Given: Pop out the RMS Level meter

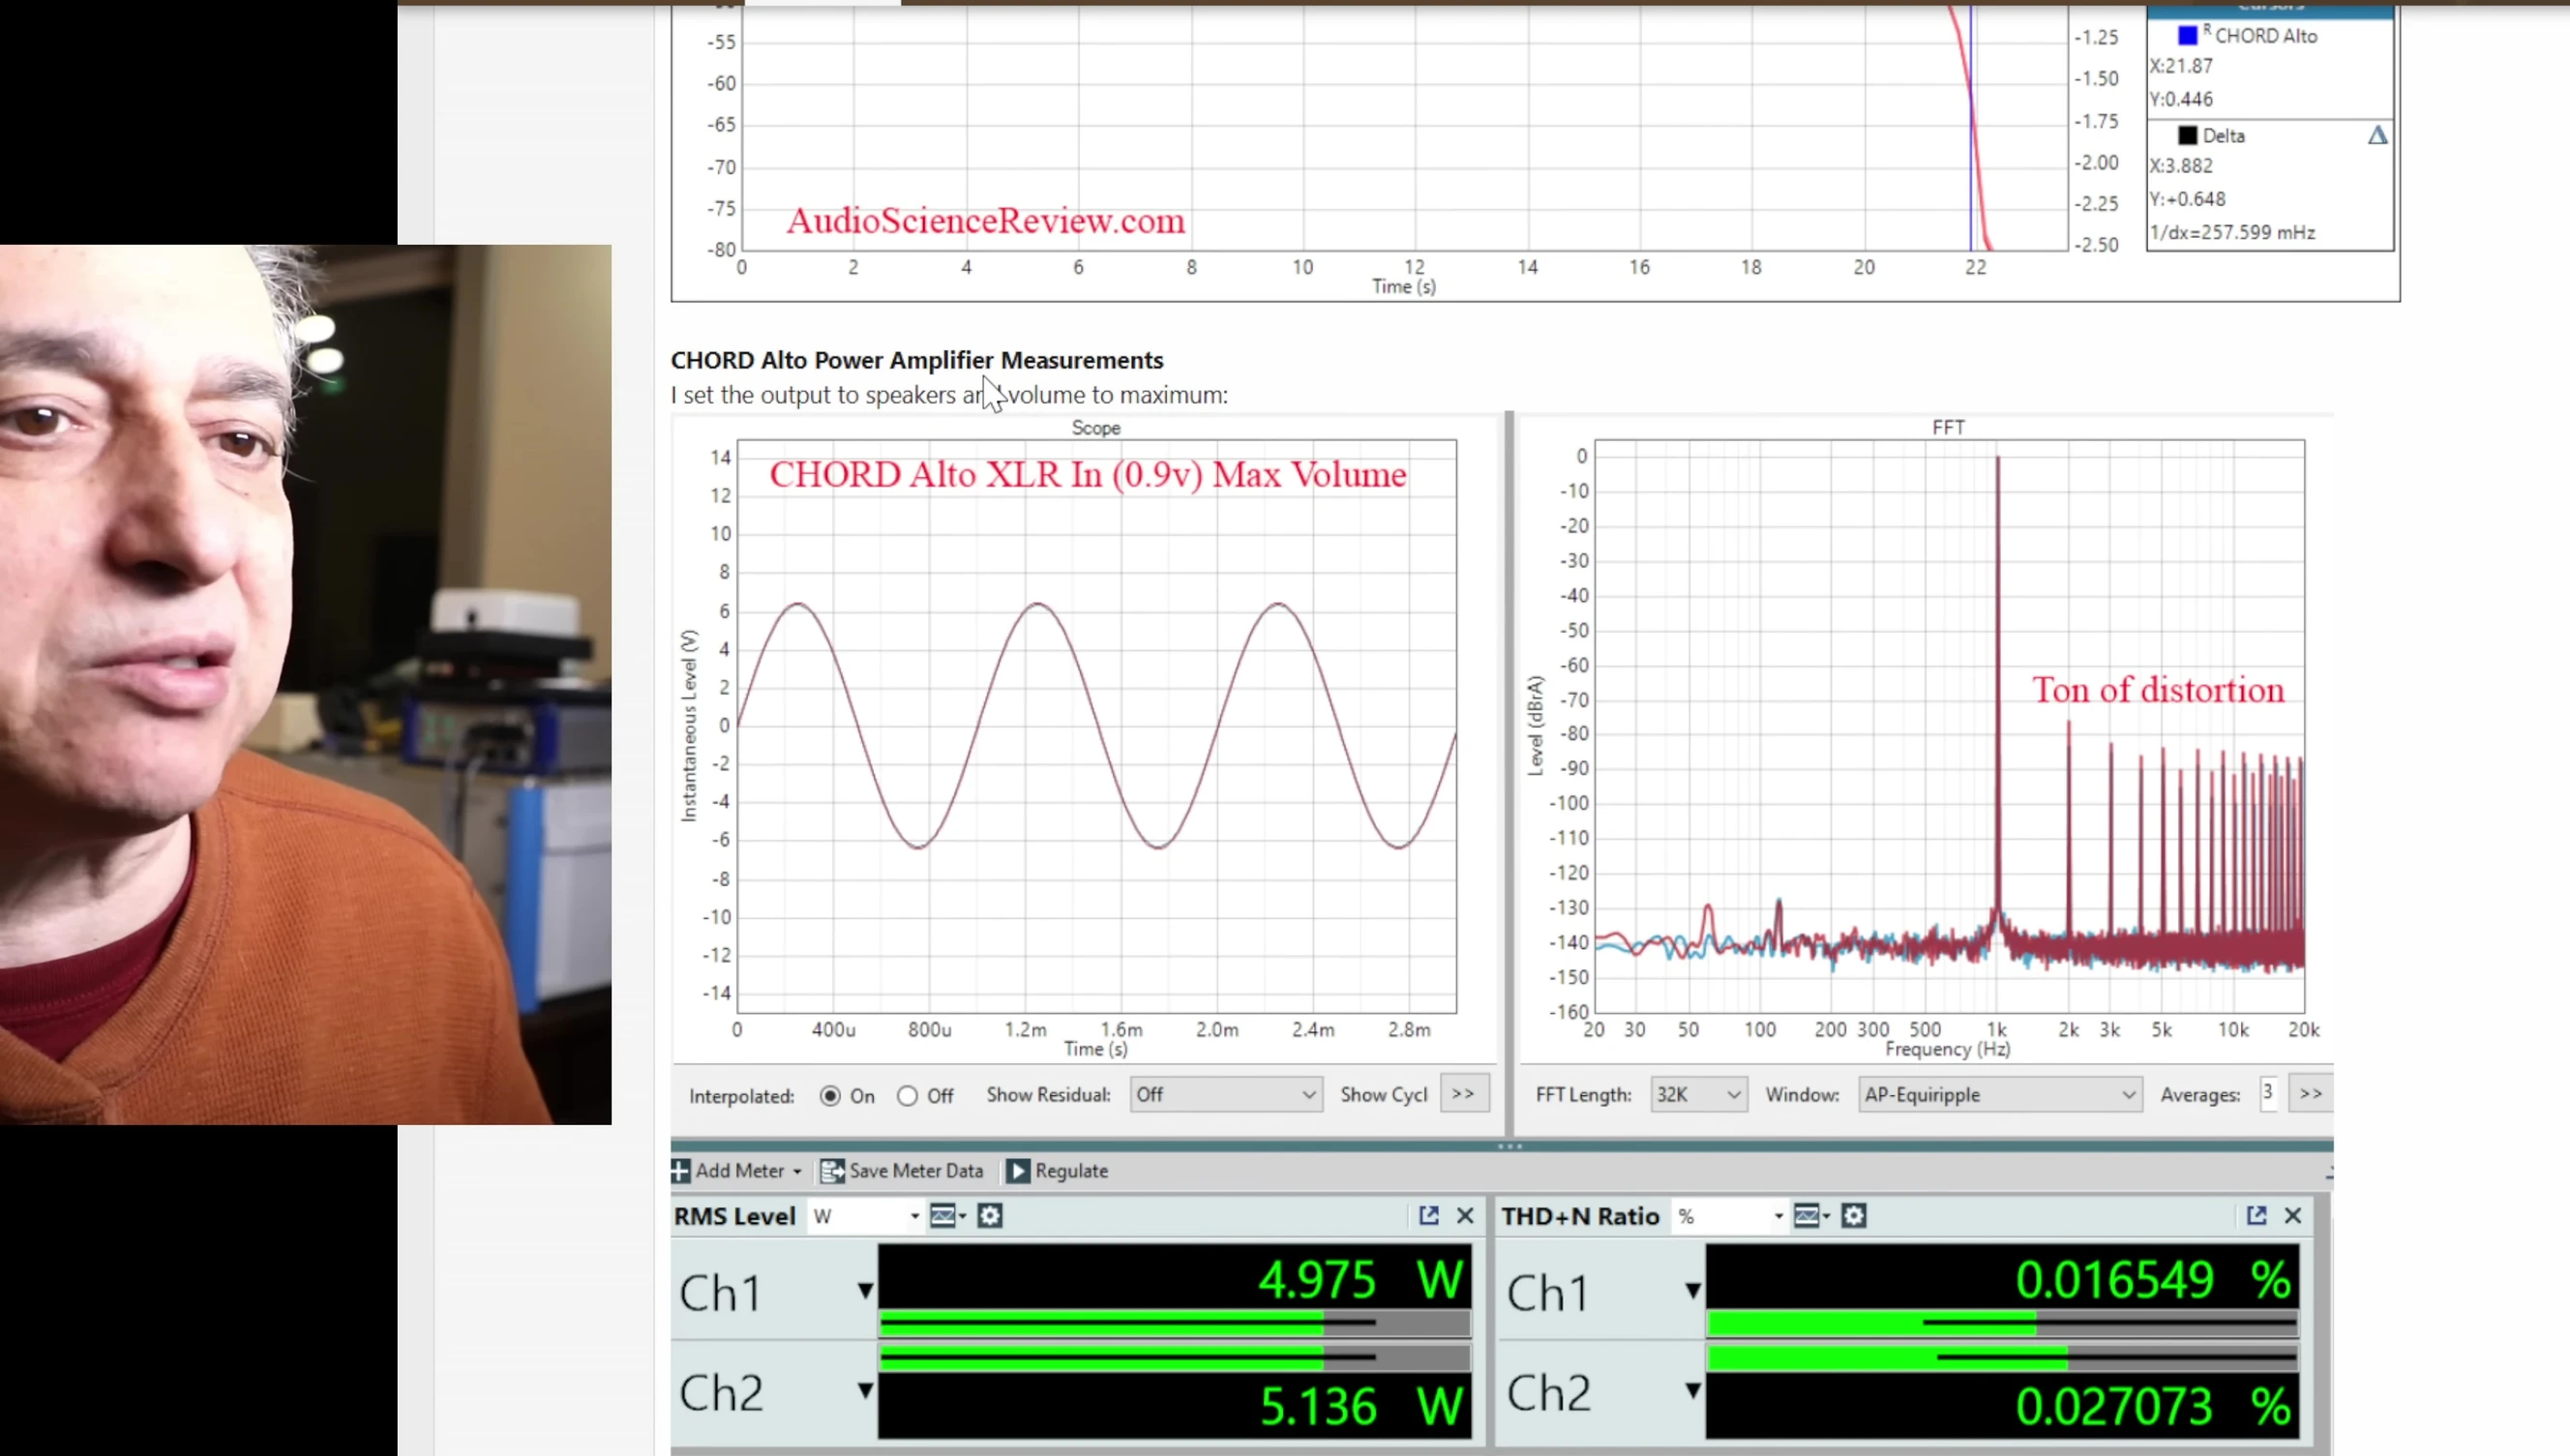Looking at the screenshot, I should [1429, 1215].
